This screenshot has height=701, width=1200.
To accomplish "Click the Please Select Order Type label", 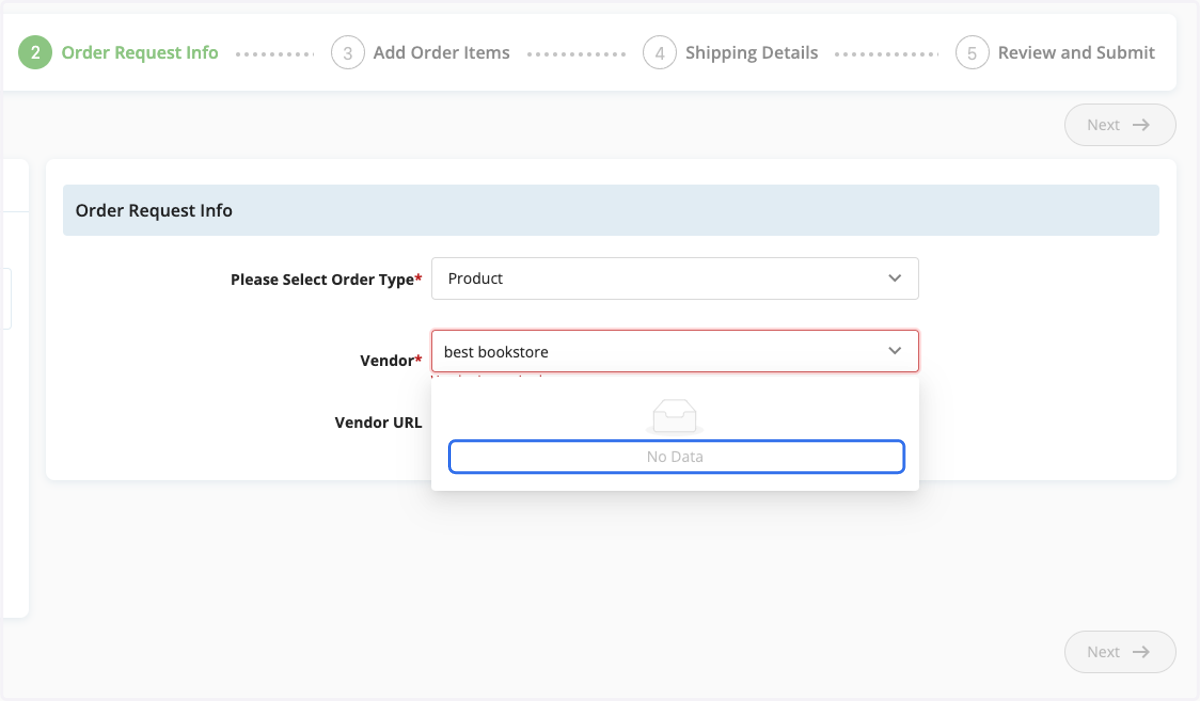I will (x=326, y=280).
